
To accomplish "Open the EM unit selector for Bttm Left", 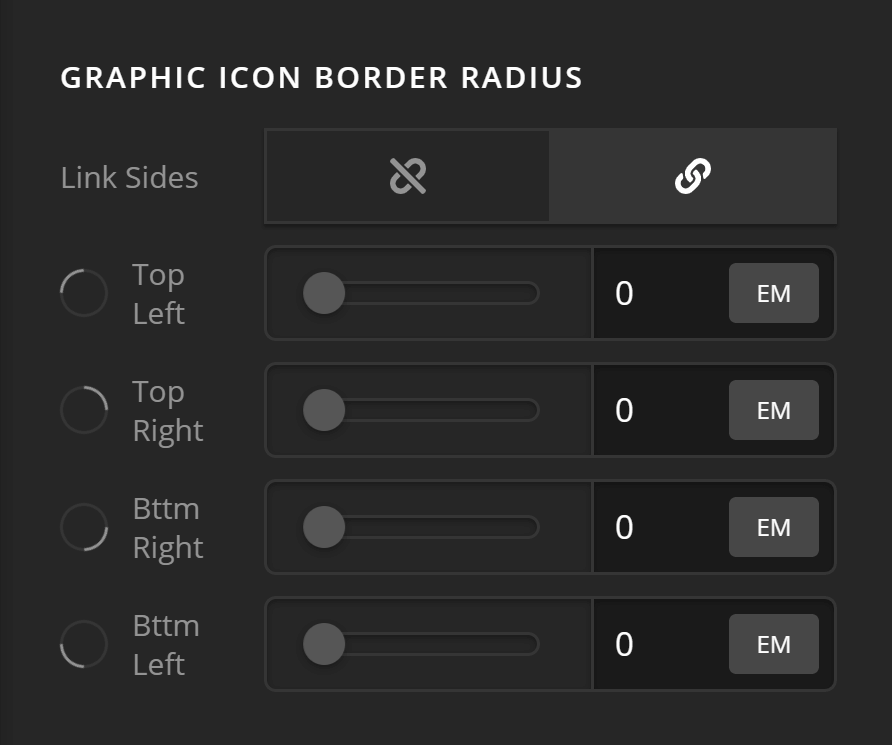I will click(x=773, y=644).
